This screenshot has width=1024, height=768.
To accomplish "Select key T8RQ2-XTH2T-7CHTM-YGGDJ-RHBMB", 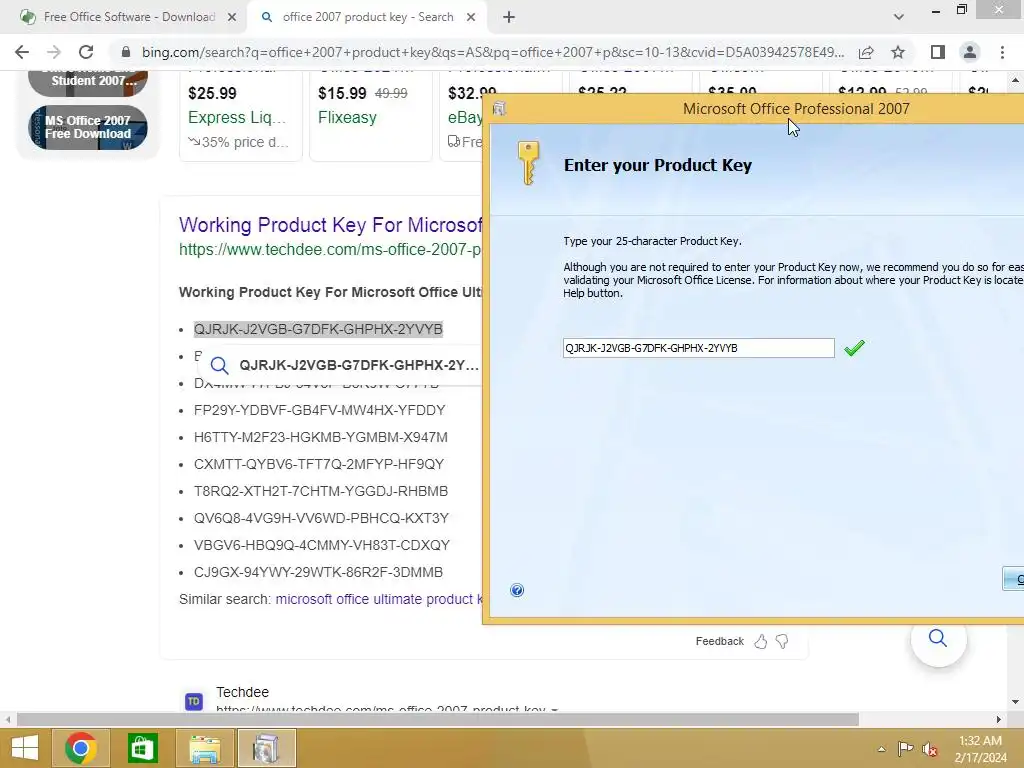I will [321, 491].
